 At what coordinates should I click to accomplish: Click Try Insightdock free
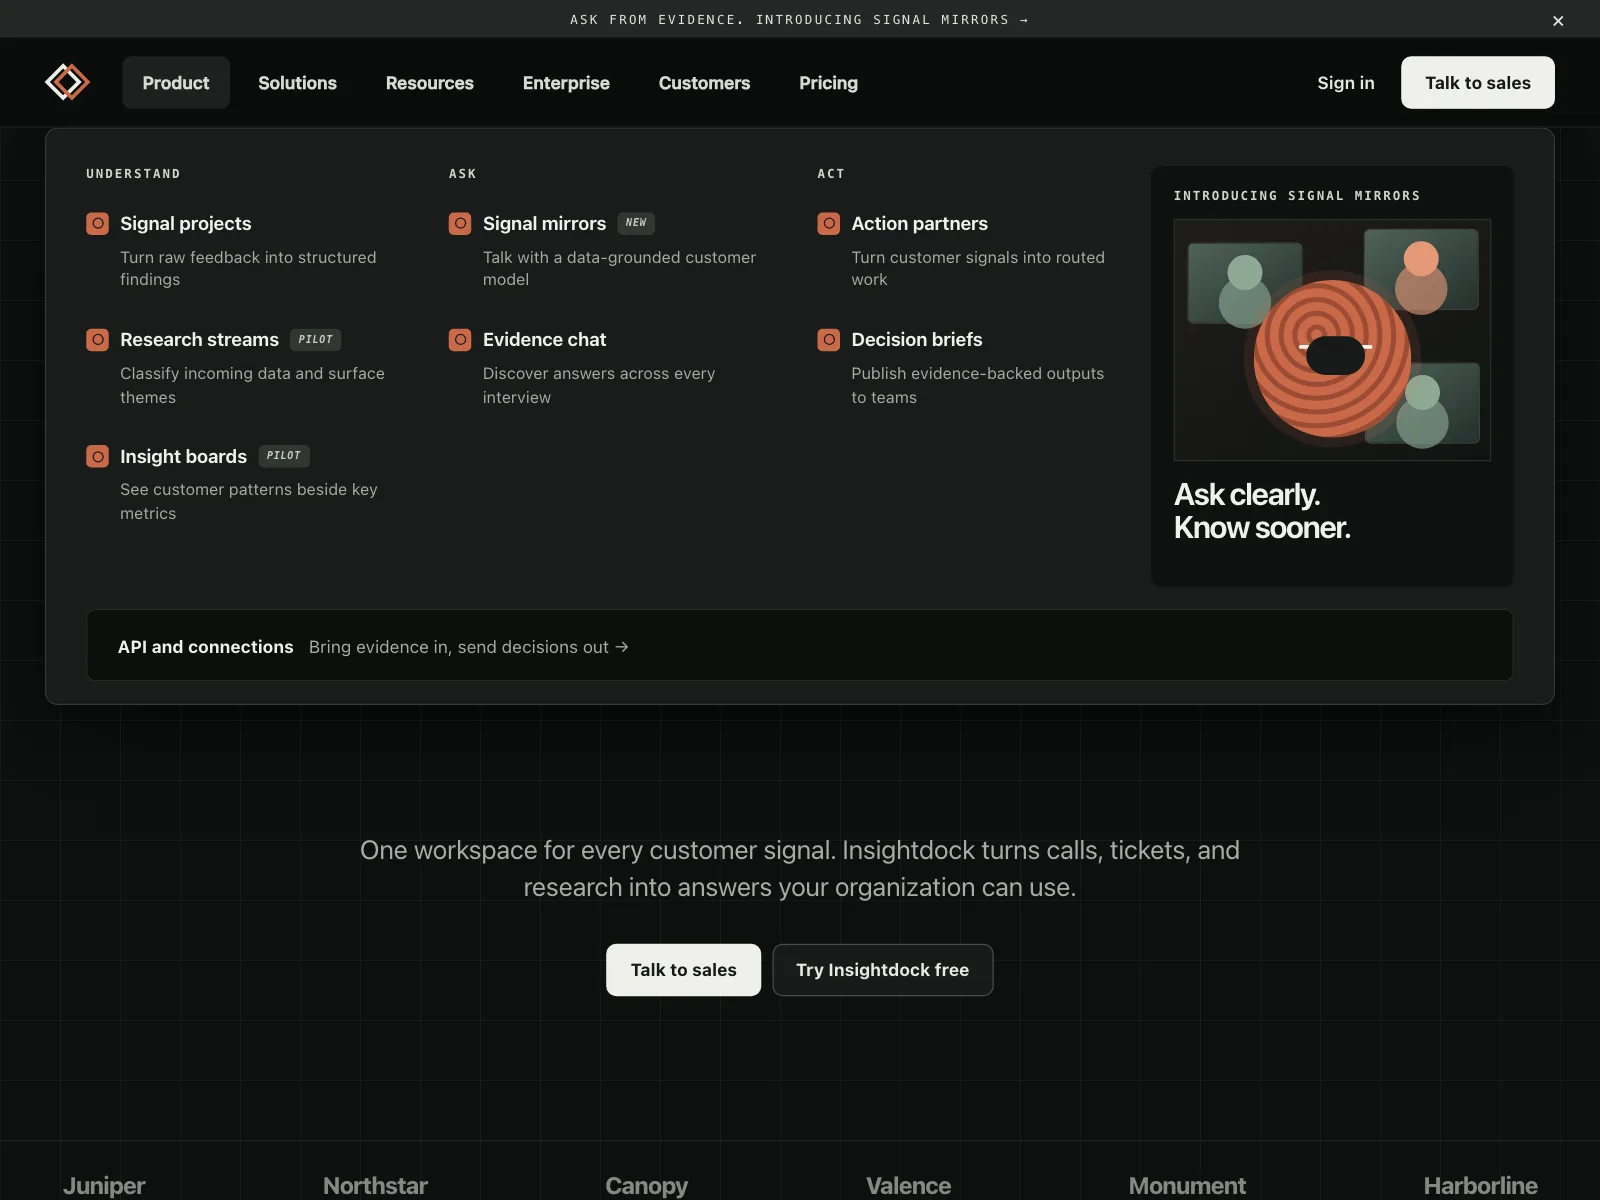tap(882, 970)
